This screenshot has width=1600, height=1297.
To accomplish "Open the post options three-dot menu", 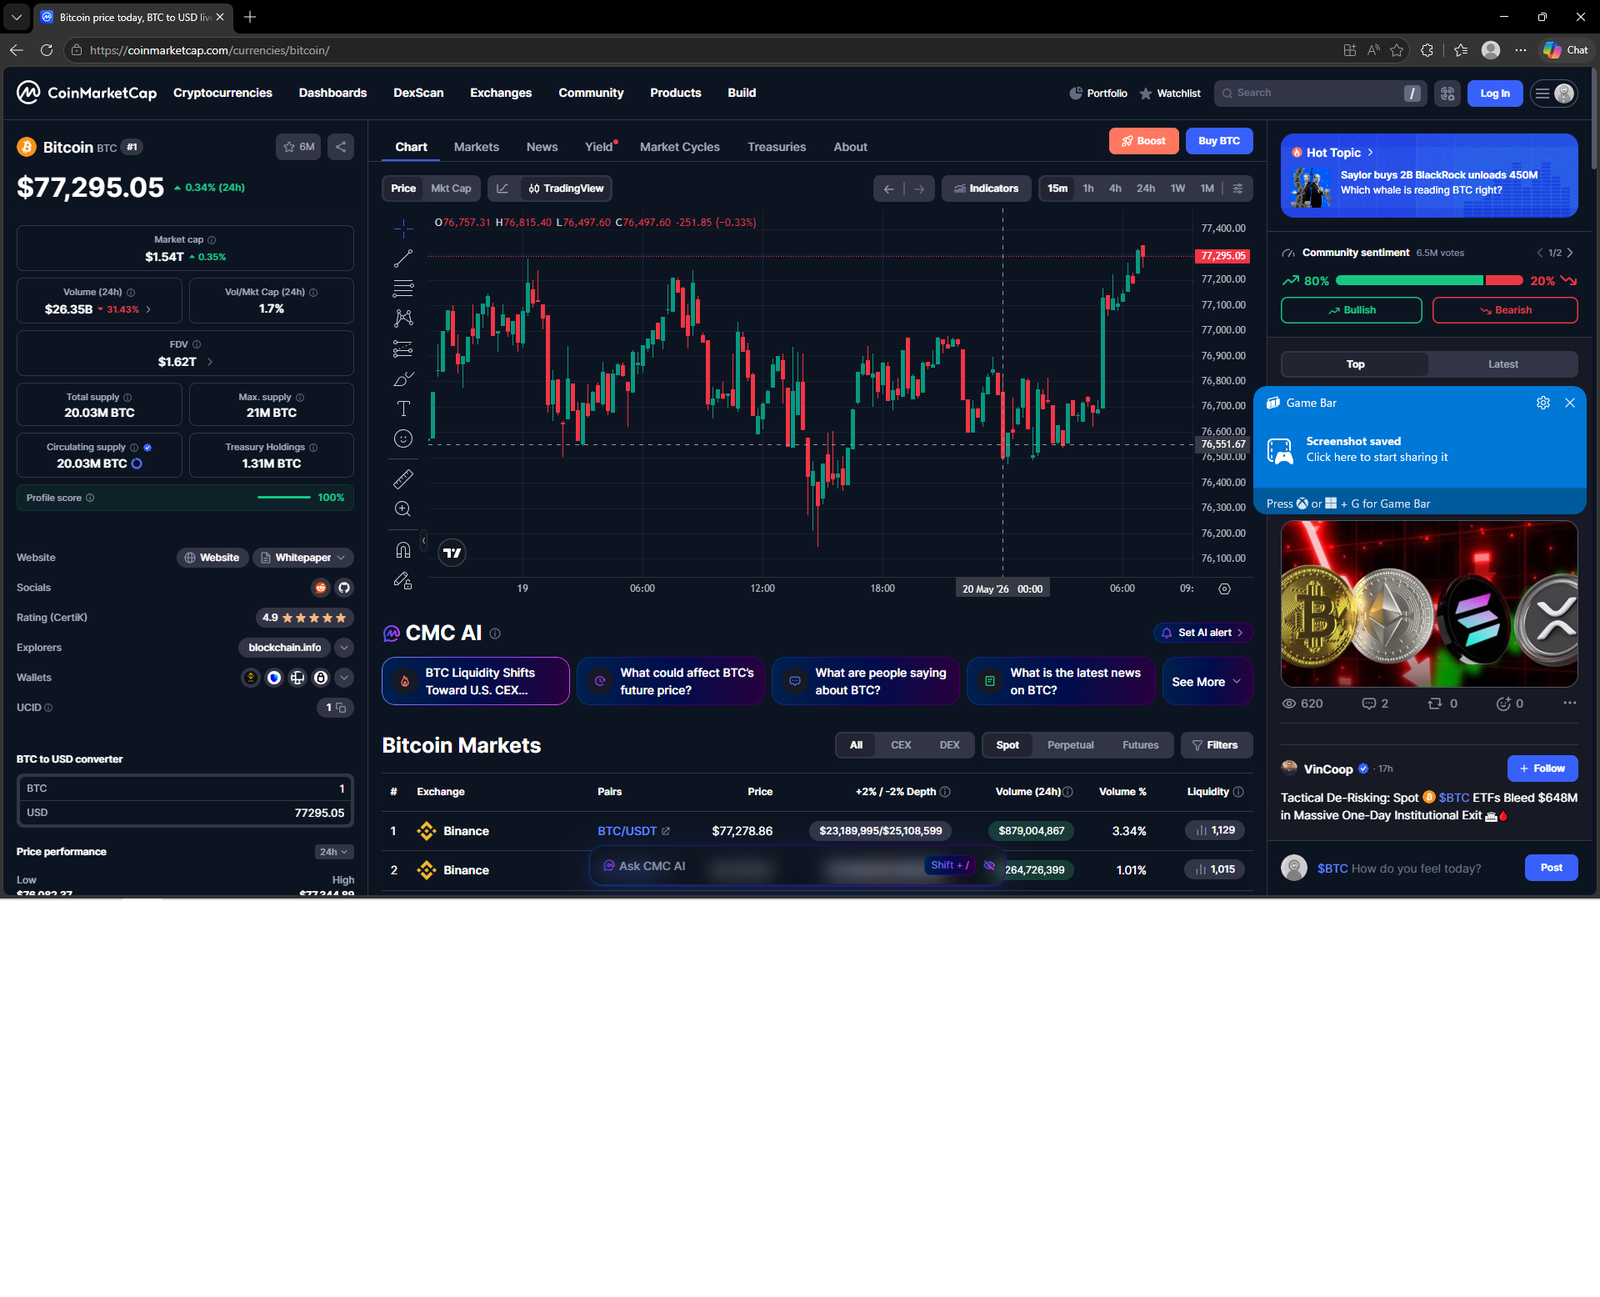I will pos(1570,703).
